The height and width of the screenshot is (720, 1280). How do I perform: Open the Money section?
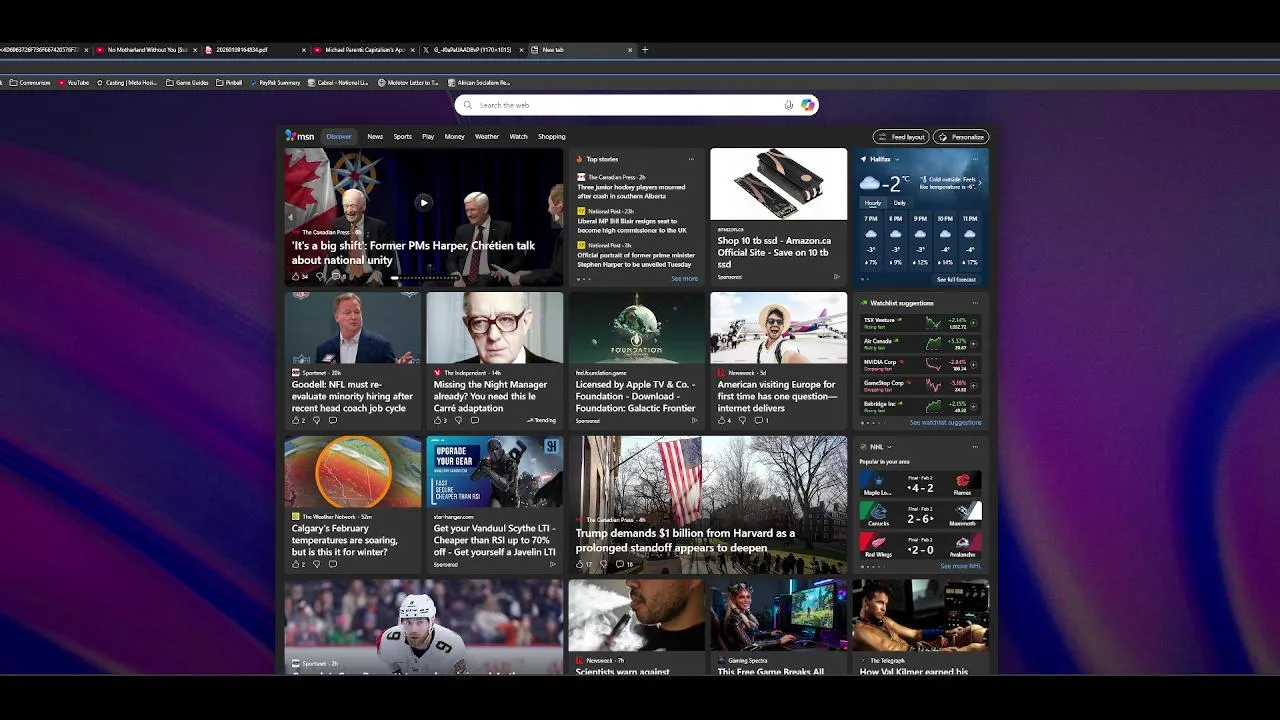[455, 136]
